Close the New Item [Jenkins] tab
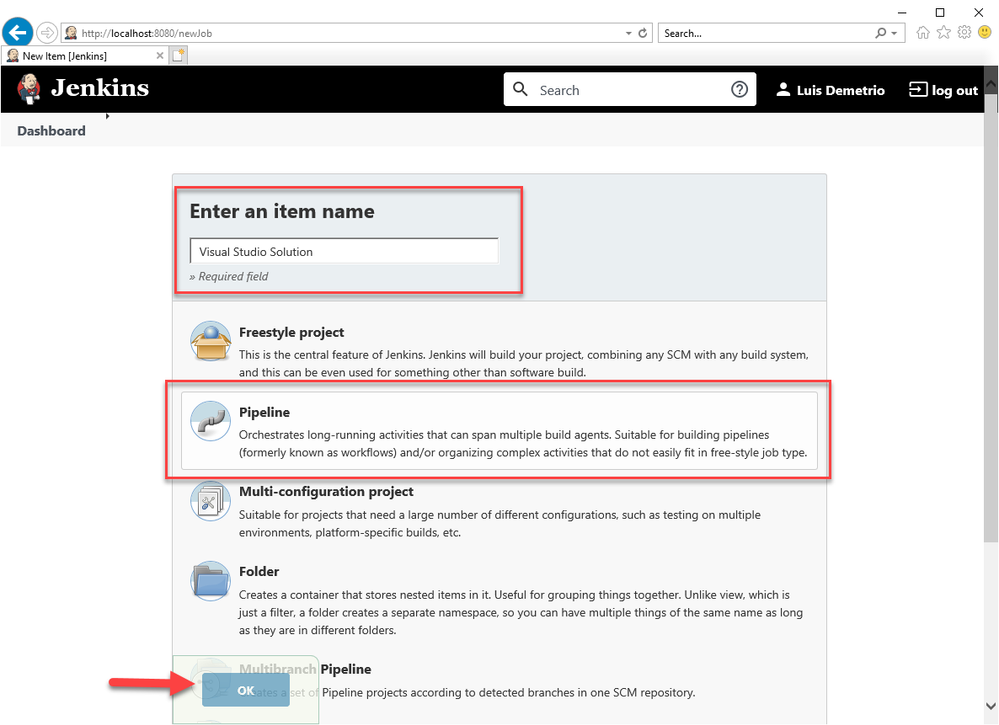999x725 pixels. pos(160,56)
